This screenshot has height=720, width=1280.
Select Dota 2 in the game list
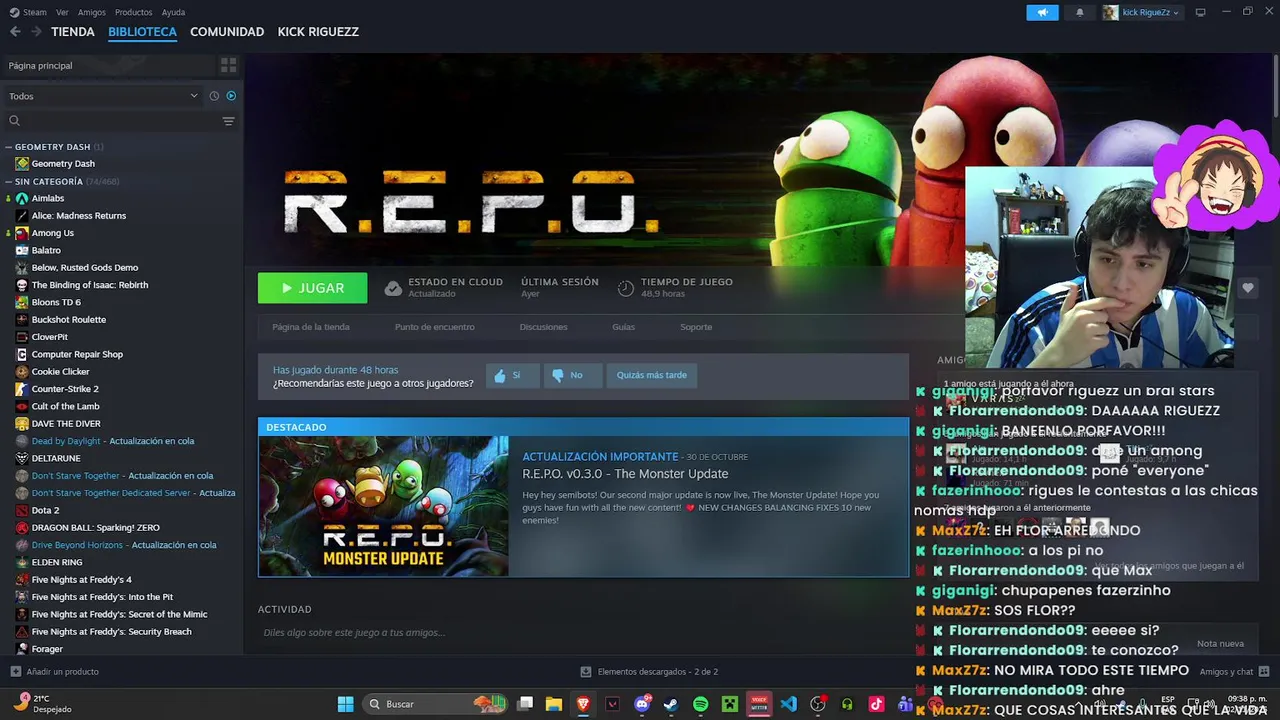pyautogui.click(x=45, y=510)
